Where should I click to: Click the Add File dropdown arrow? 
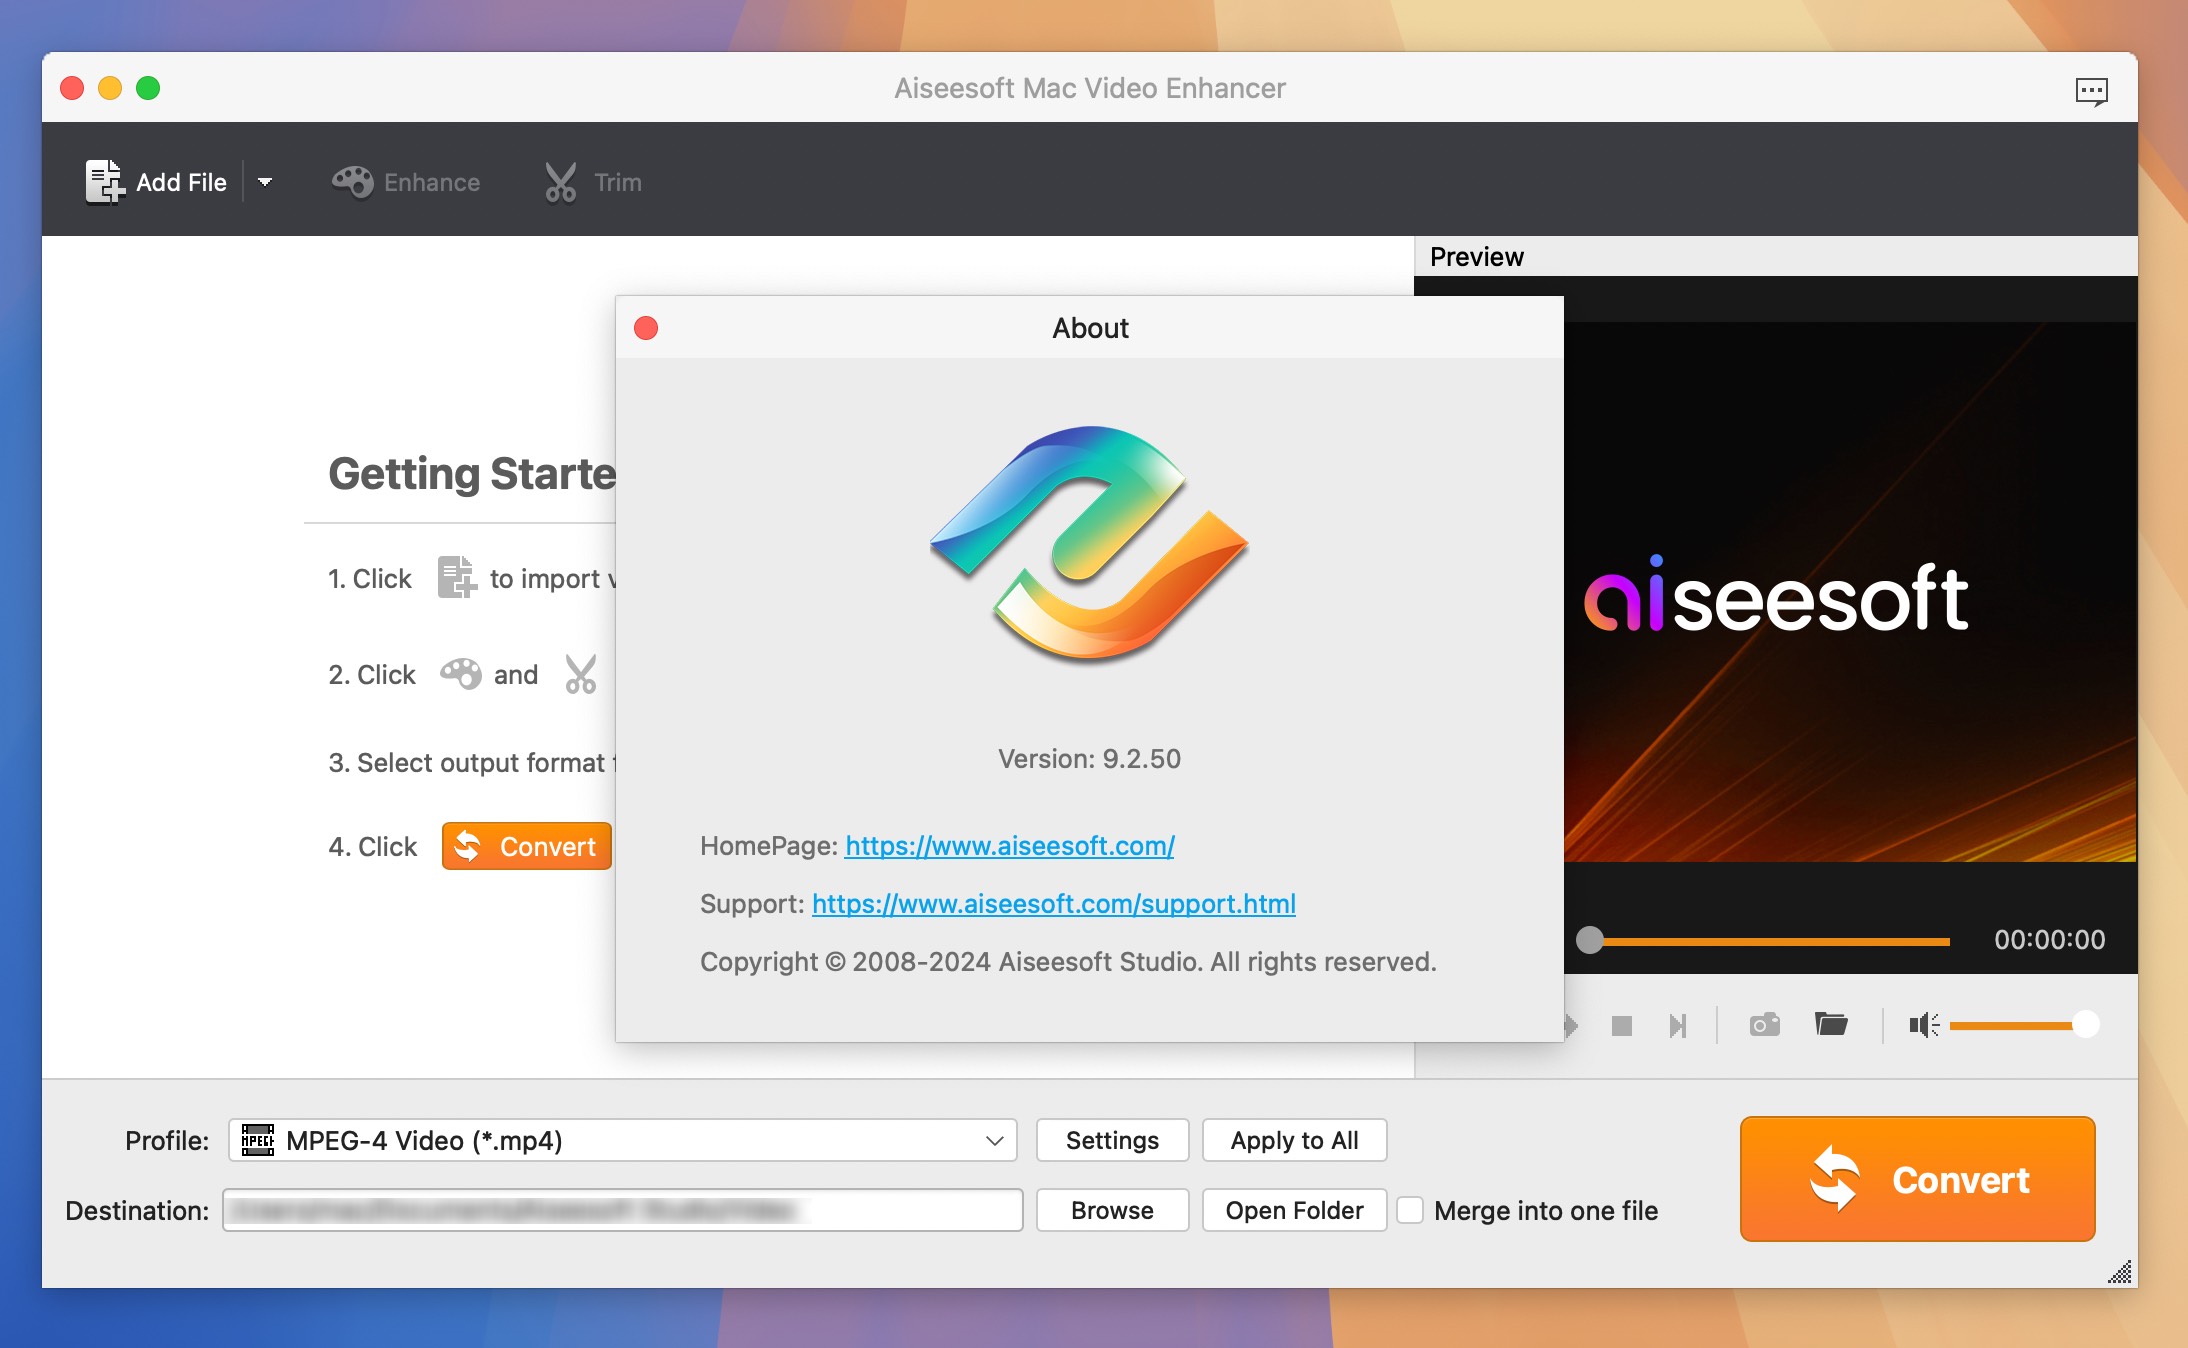267,181
